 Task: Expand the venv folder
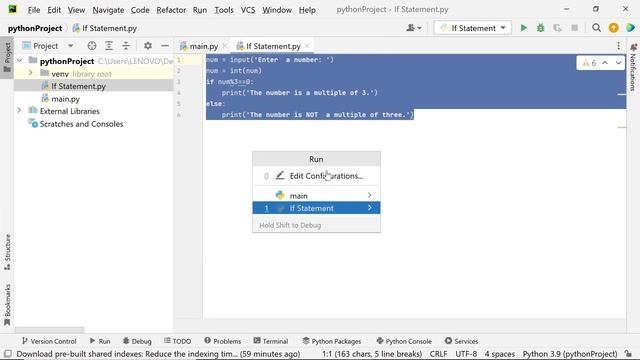coord(31,73)
